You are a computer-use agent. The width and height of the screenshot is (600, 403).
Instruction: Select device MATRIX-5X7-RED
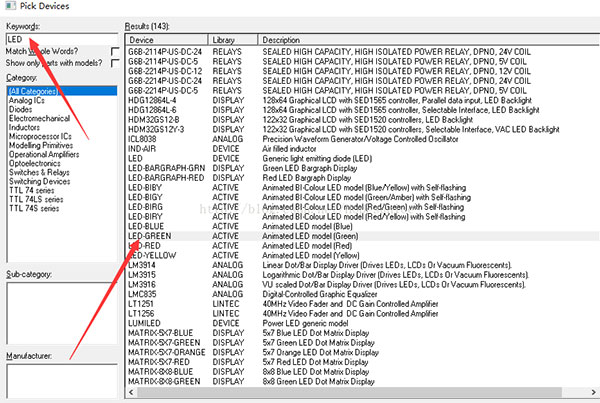(363, 362)
